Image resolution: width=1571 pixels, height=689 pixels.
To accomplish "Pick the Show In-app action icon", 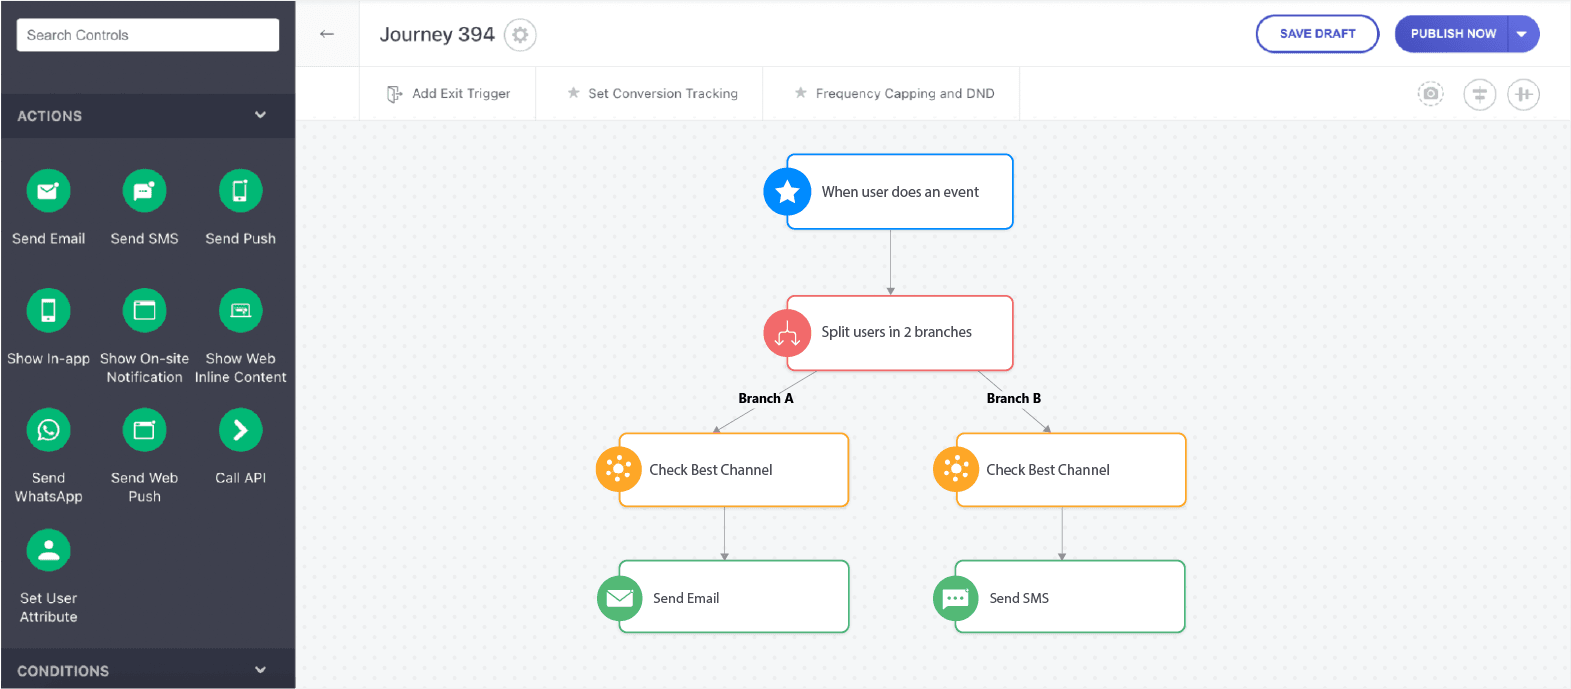I will coord(48,311).
